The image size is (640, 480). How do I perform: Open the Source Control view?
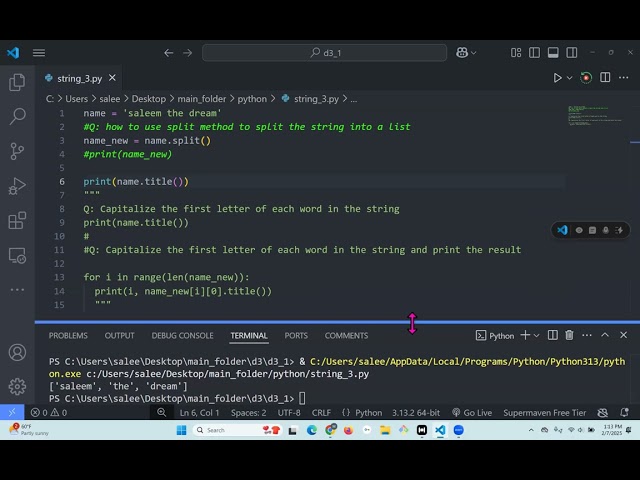[x=17, y=151]
